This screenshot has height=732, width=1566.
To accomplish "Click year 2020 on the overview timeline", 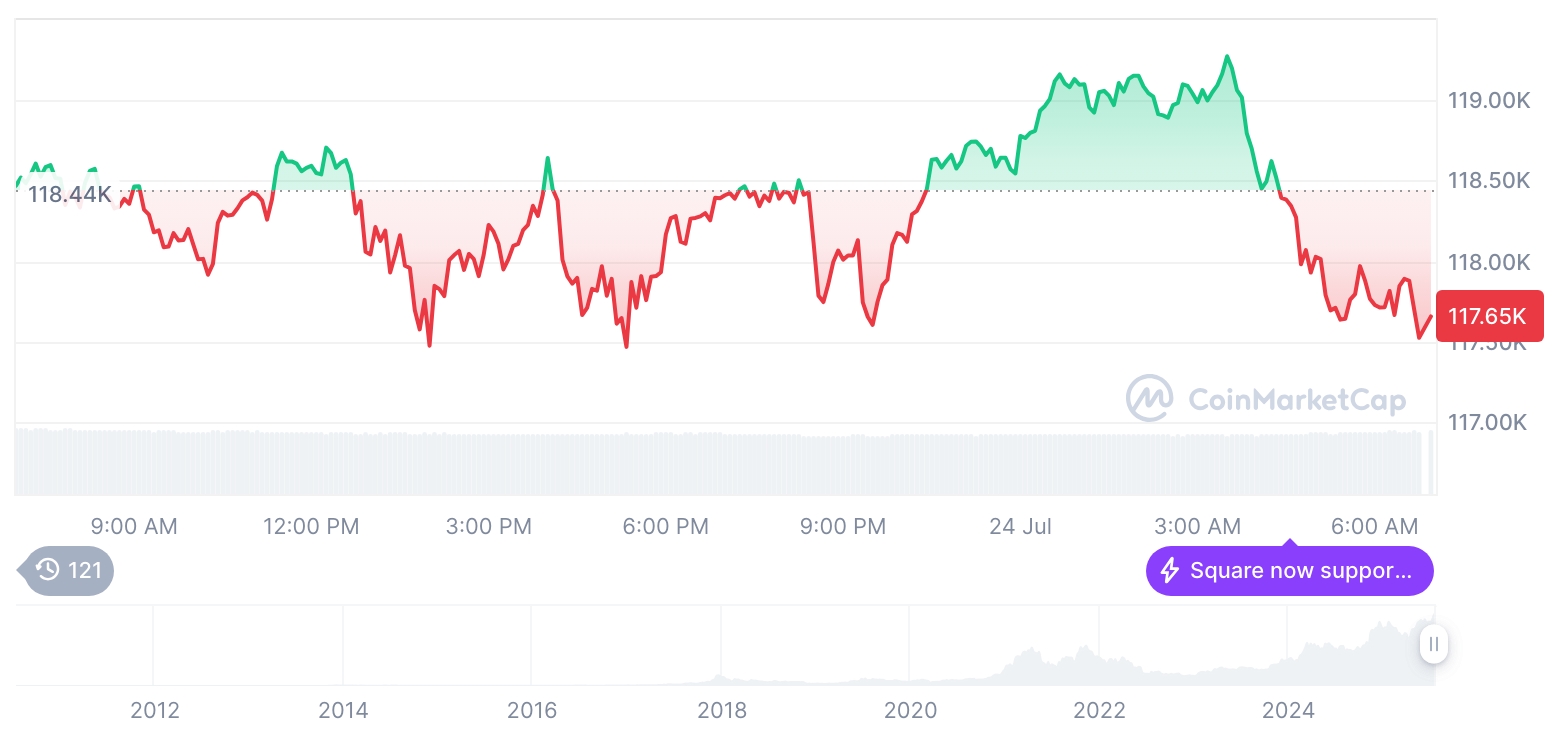I will tap(910, 711).
